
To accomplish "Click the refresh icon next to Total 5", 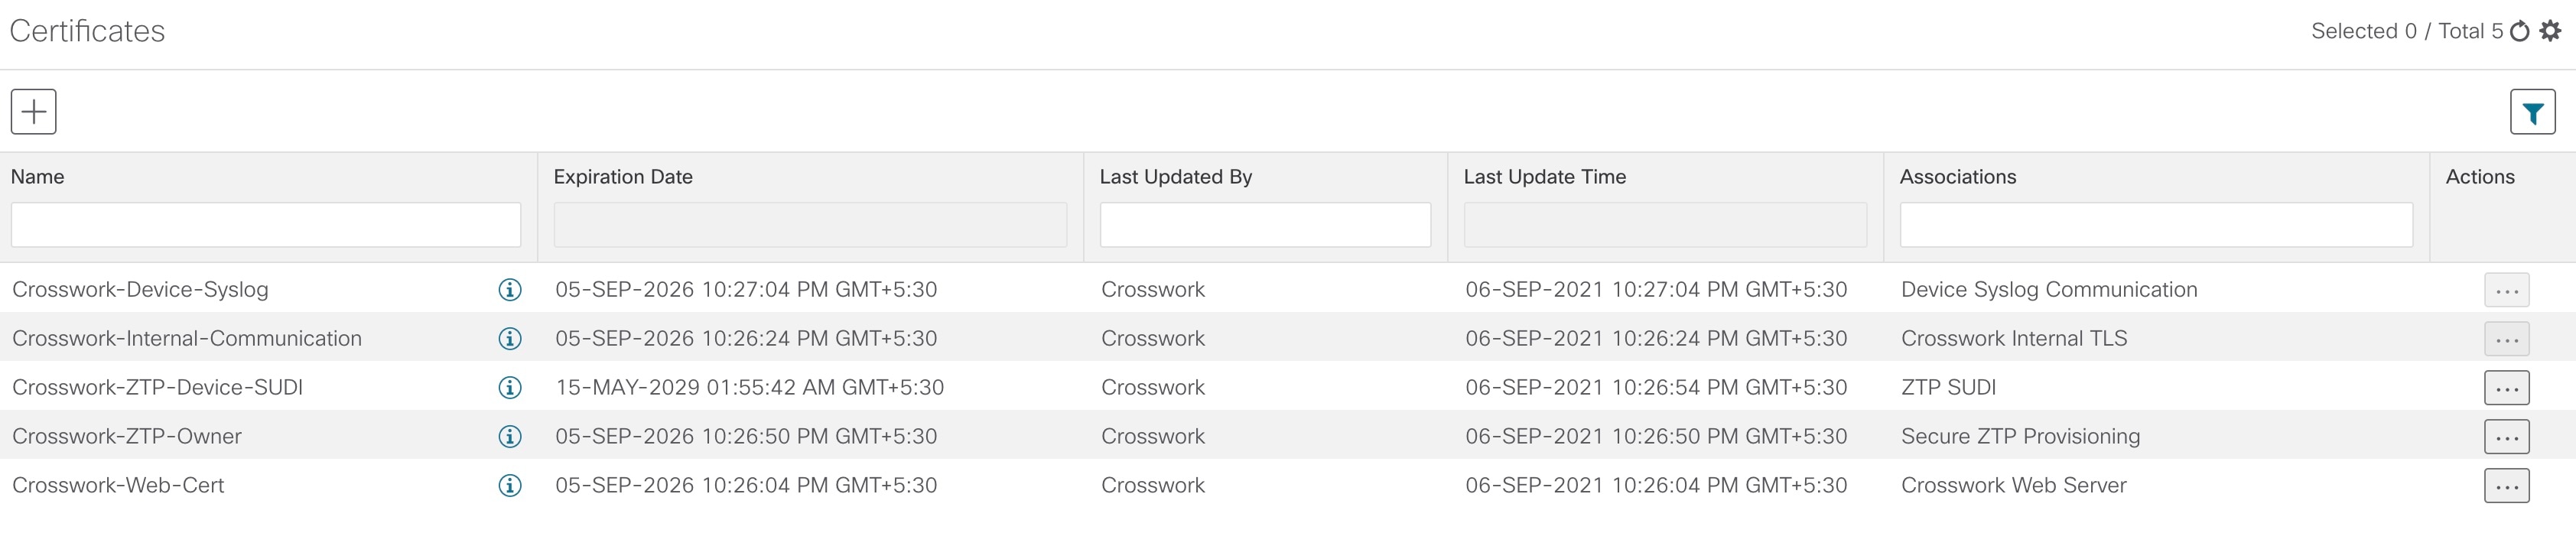I will [2520, 31].
